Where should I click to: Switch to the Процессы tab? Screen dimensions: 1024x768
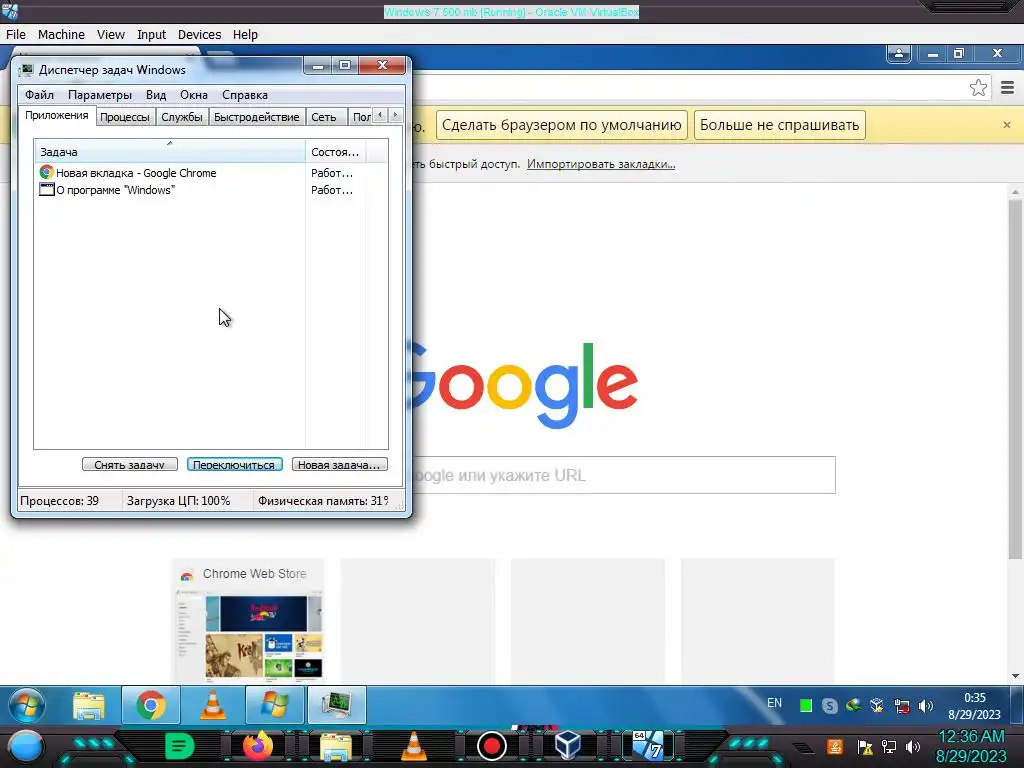tap(125, 117)
